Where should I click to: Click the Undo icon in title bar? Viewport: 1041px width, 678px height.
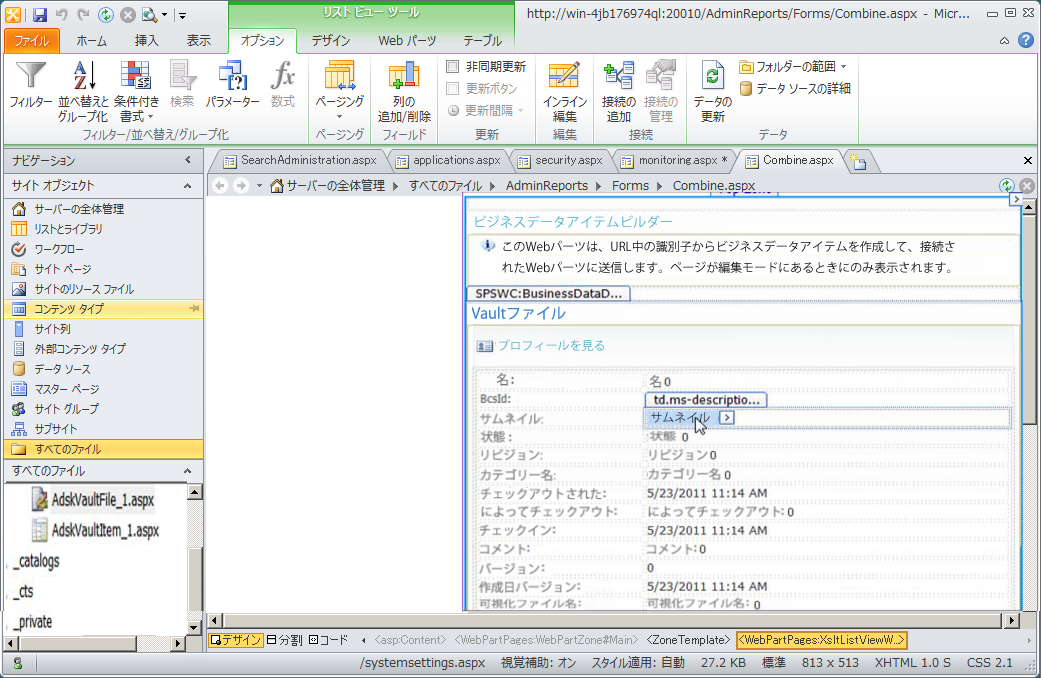tap(61, 14)
